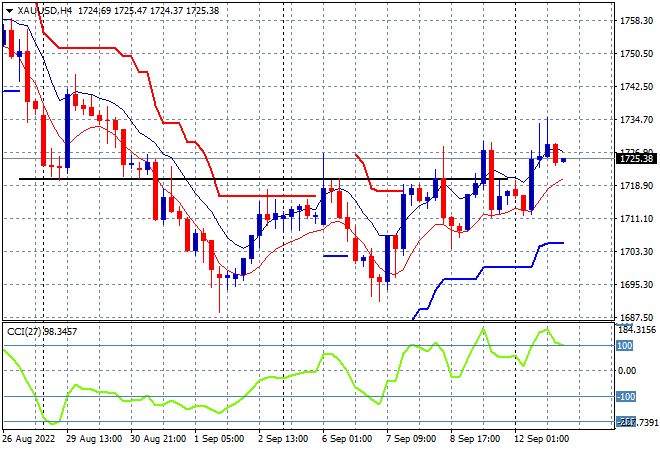Image resolution: width=660 pixels, height=450 pixels.
Task: Click the 26 Aug 2022 date label
Action: point(29,439)
